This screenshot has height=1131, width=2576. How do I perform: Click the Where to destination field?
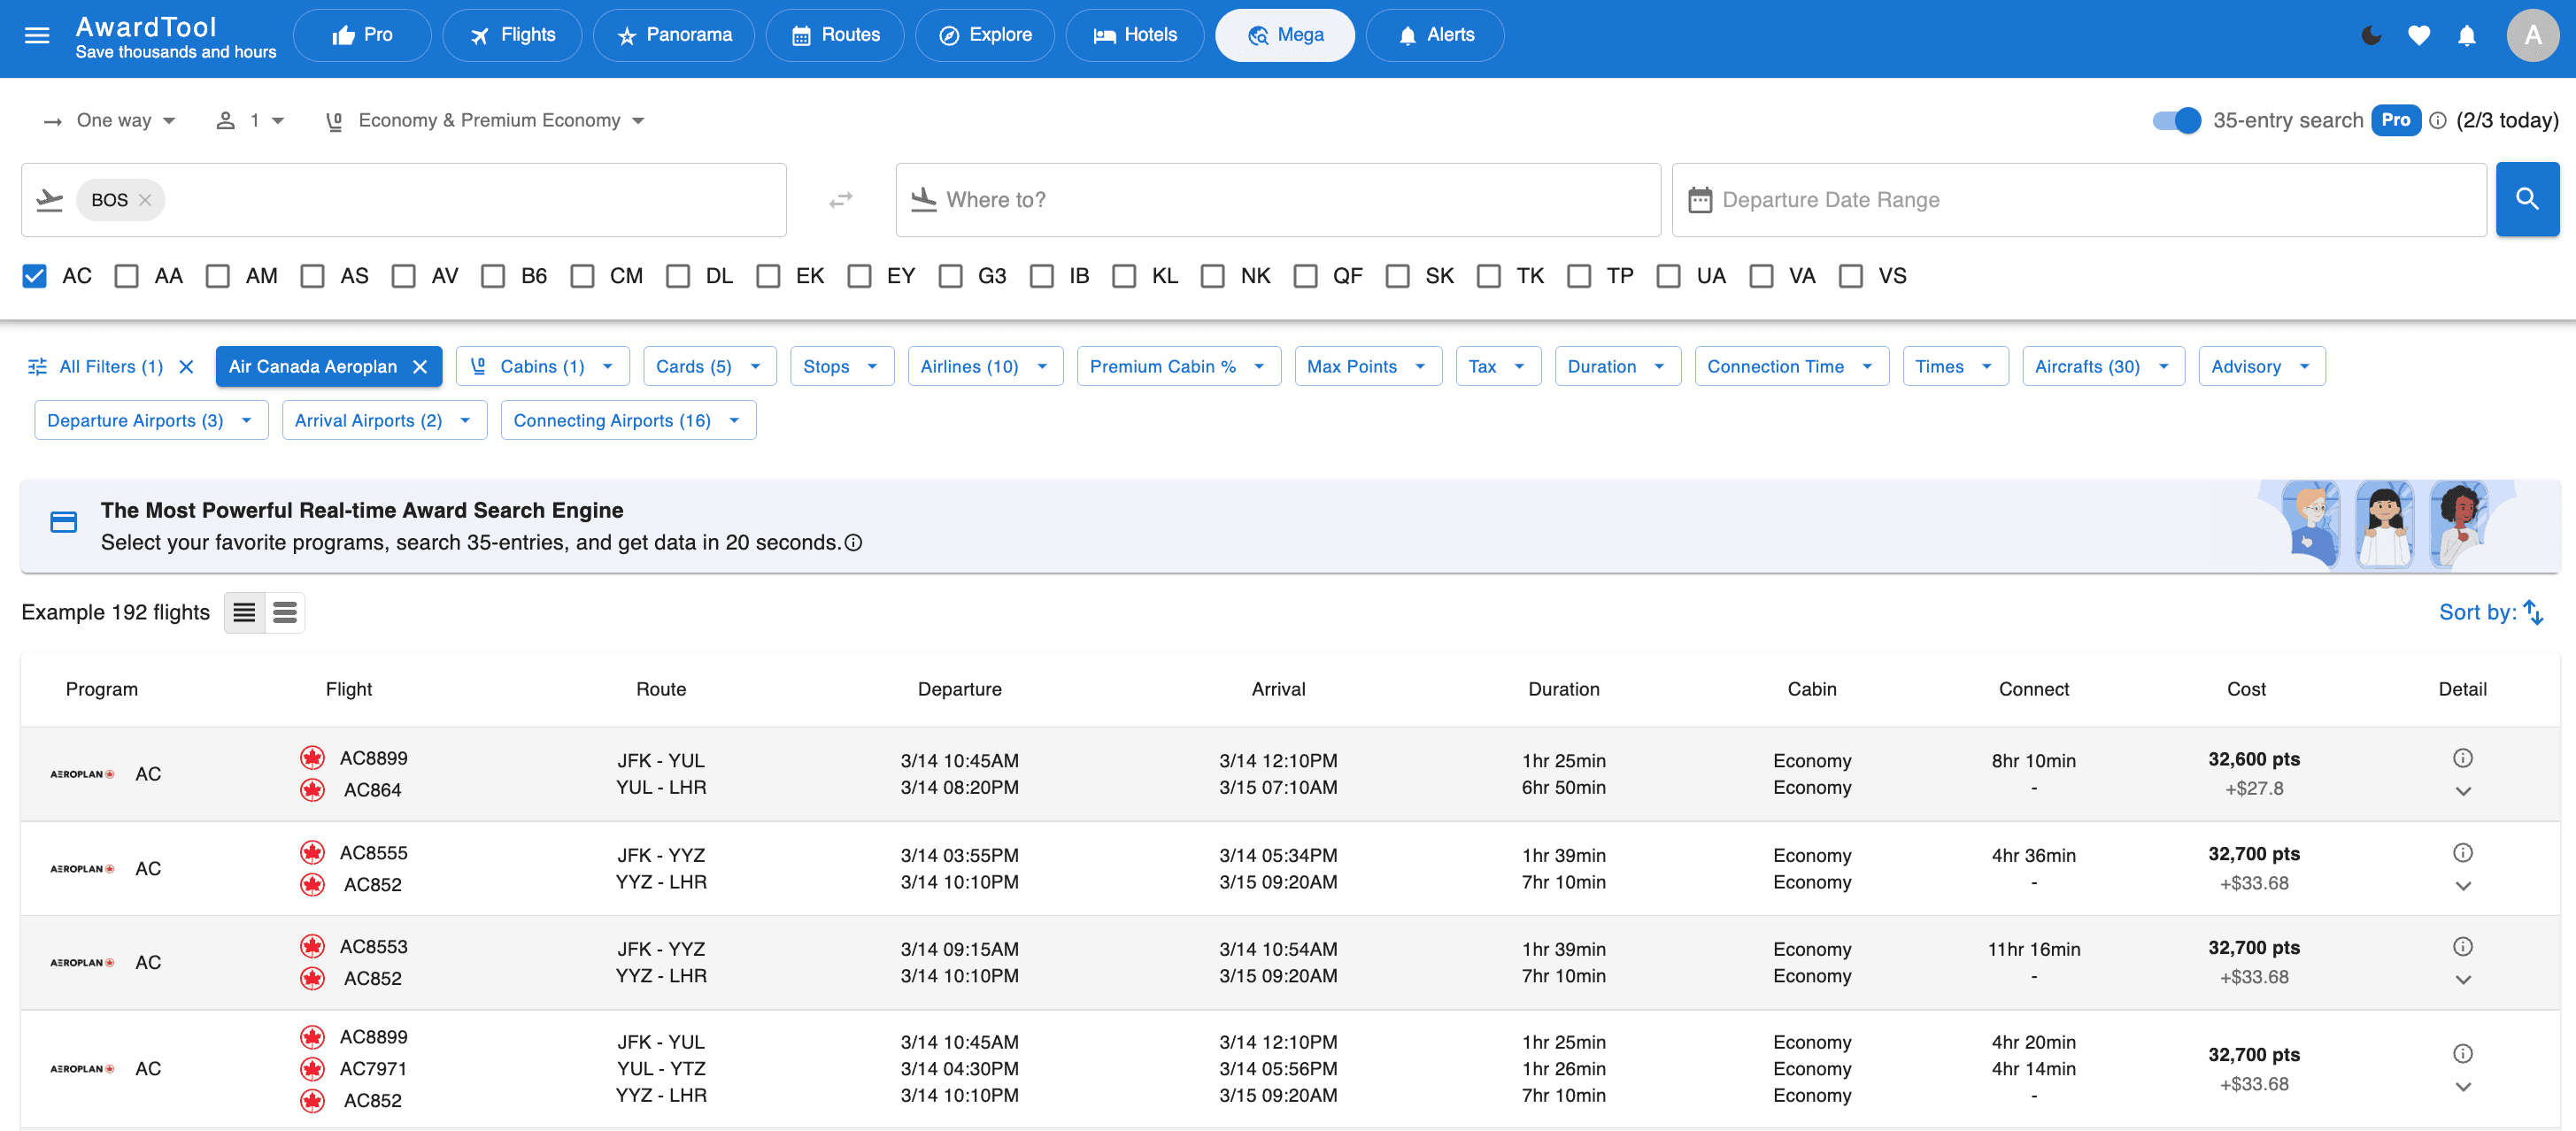(x=1278, y=200)
